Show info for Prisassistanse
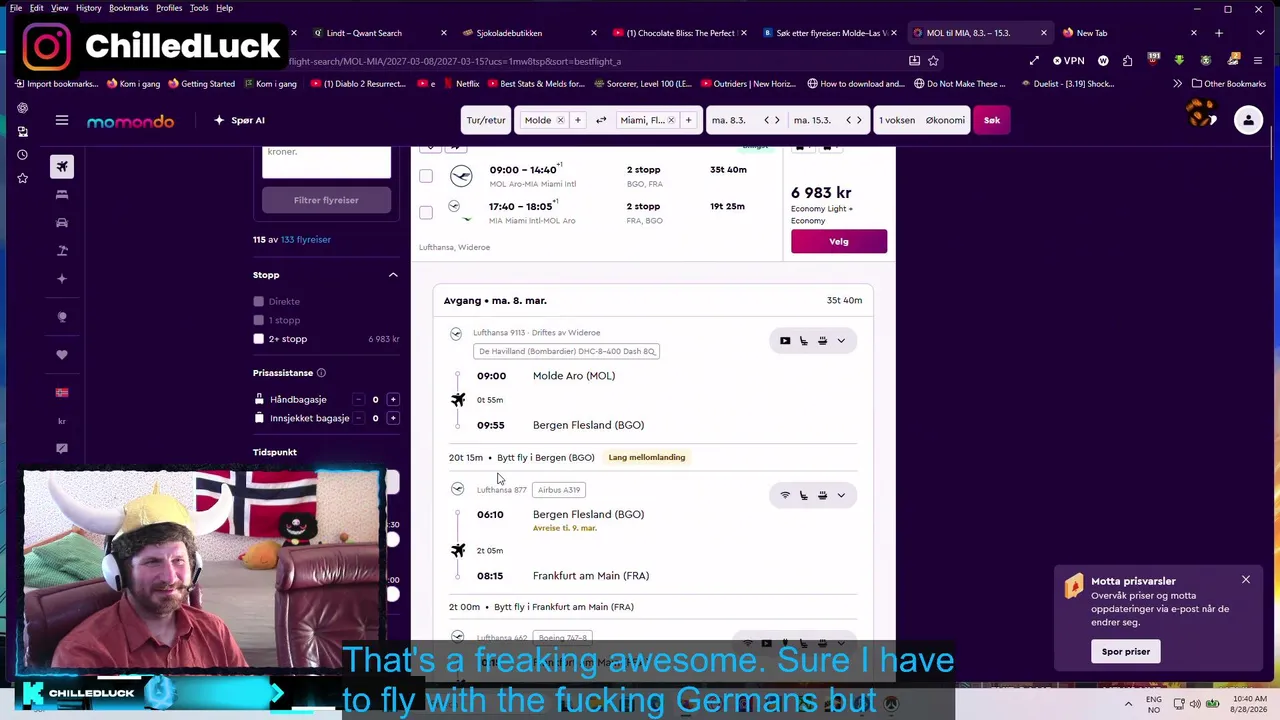This screenshot has height=720, width=1280. pyautogui.click(x=321, y=373)
